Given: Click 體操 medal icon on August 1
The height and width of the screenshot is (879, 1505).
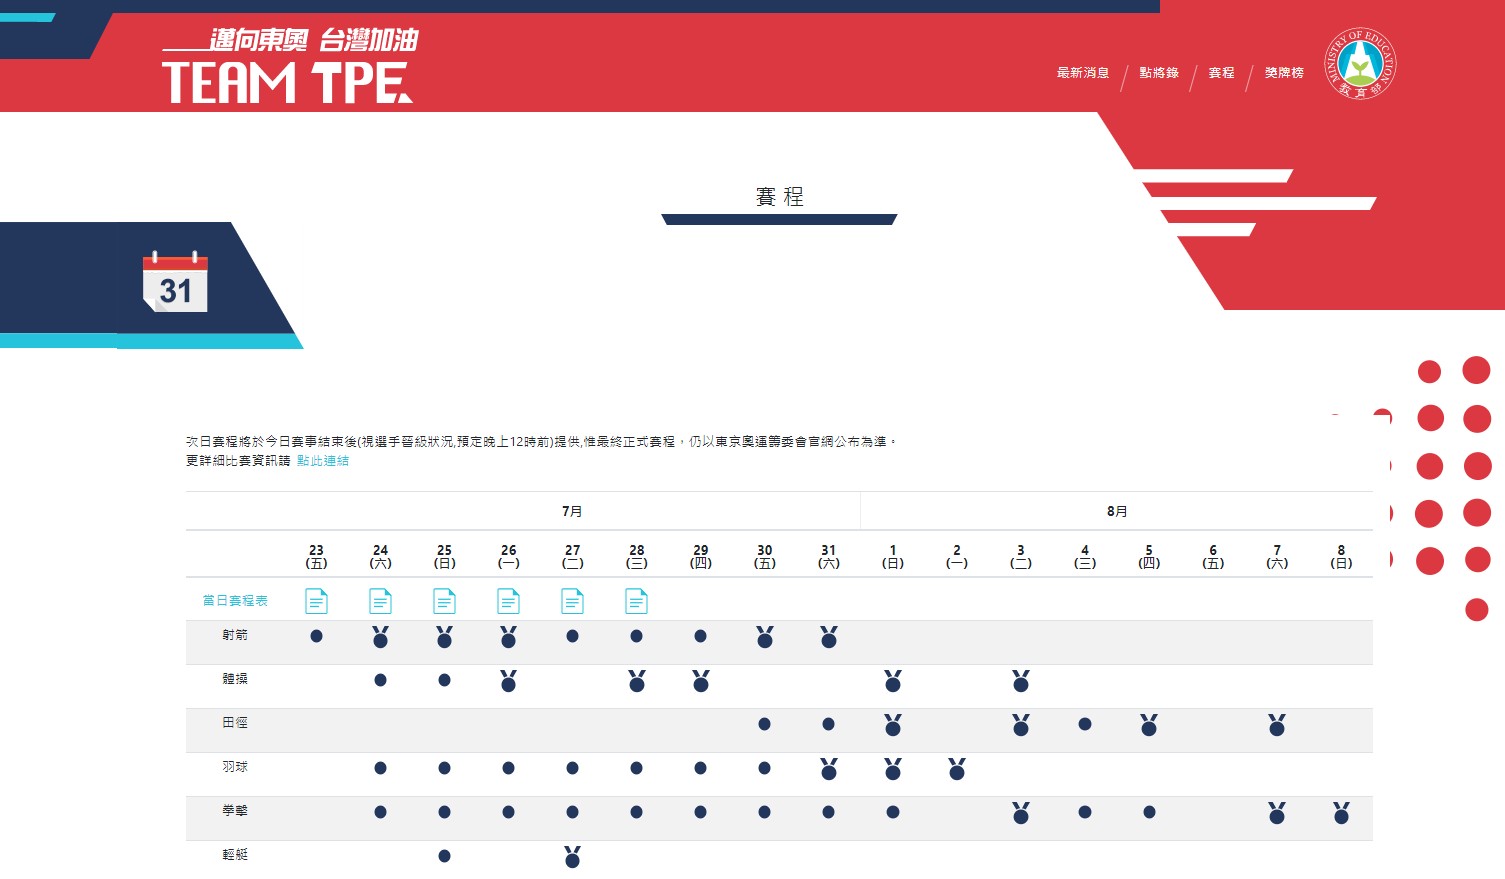Looking at the screenshot, I should [893, 681].
